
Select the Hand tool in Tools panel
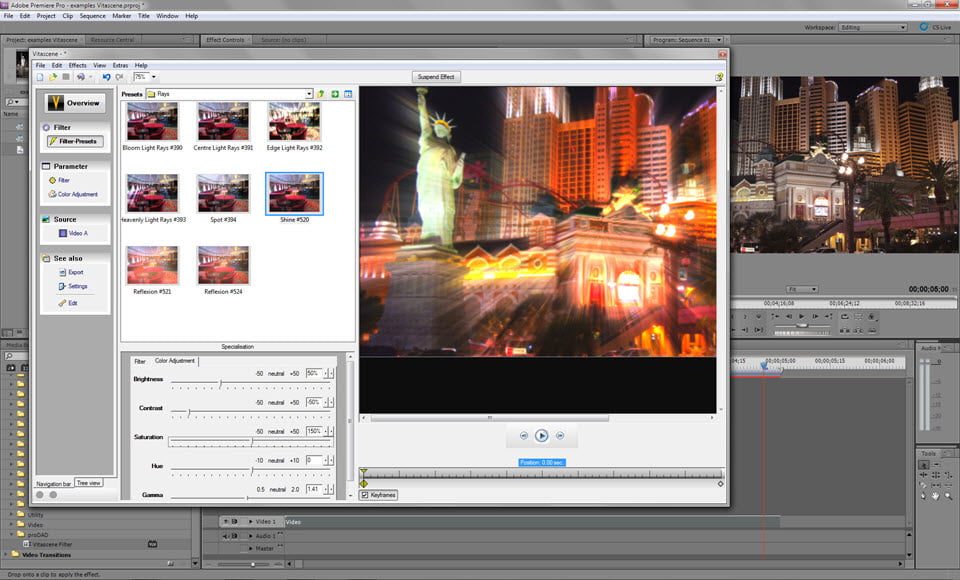[x=936, y=496]
